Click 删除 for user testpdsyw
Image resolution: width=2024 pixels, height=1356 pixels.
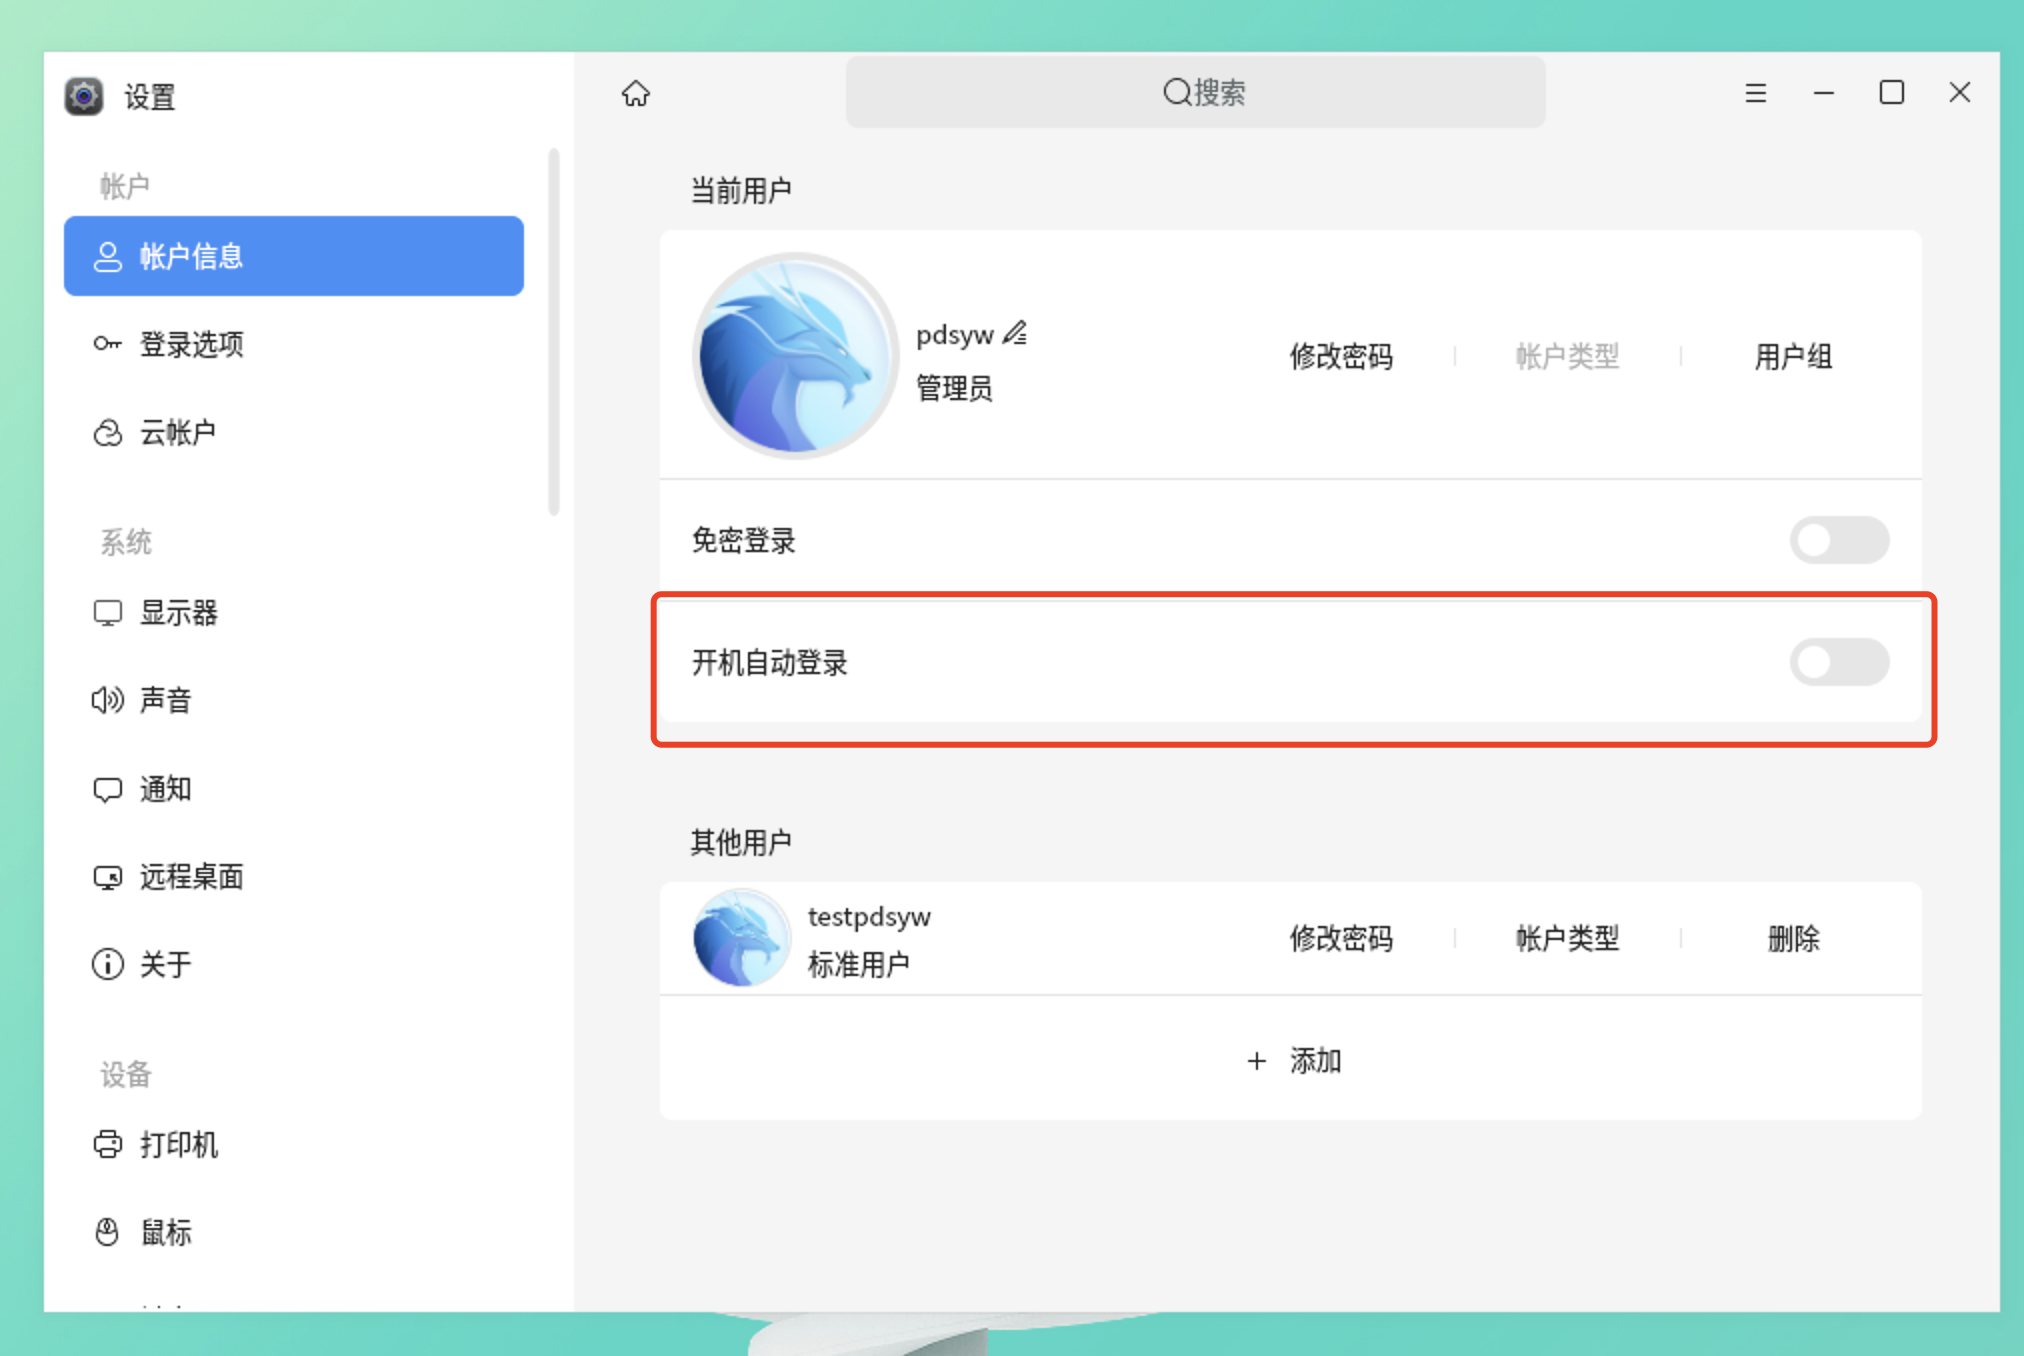point(1792,939)
